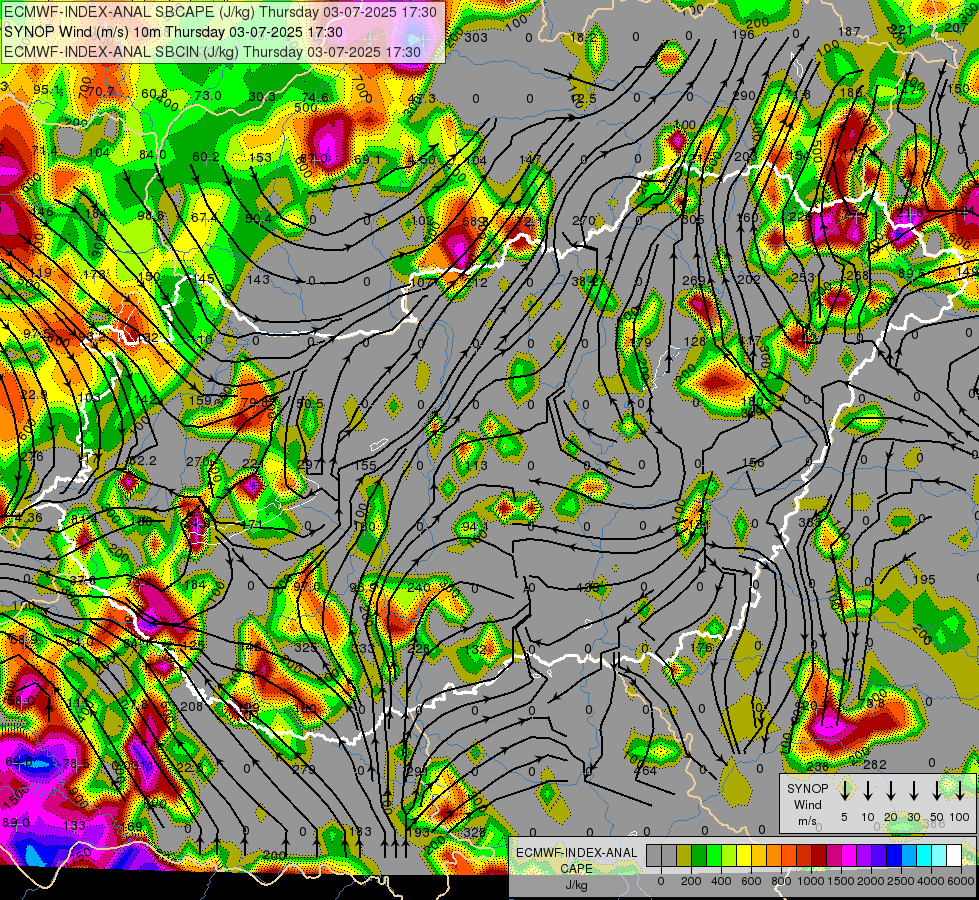The image size is (979, 900).
Task: Click the map value 464
Action: 645,770
